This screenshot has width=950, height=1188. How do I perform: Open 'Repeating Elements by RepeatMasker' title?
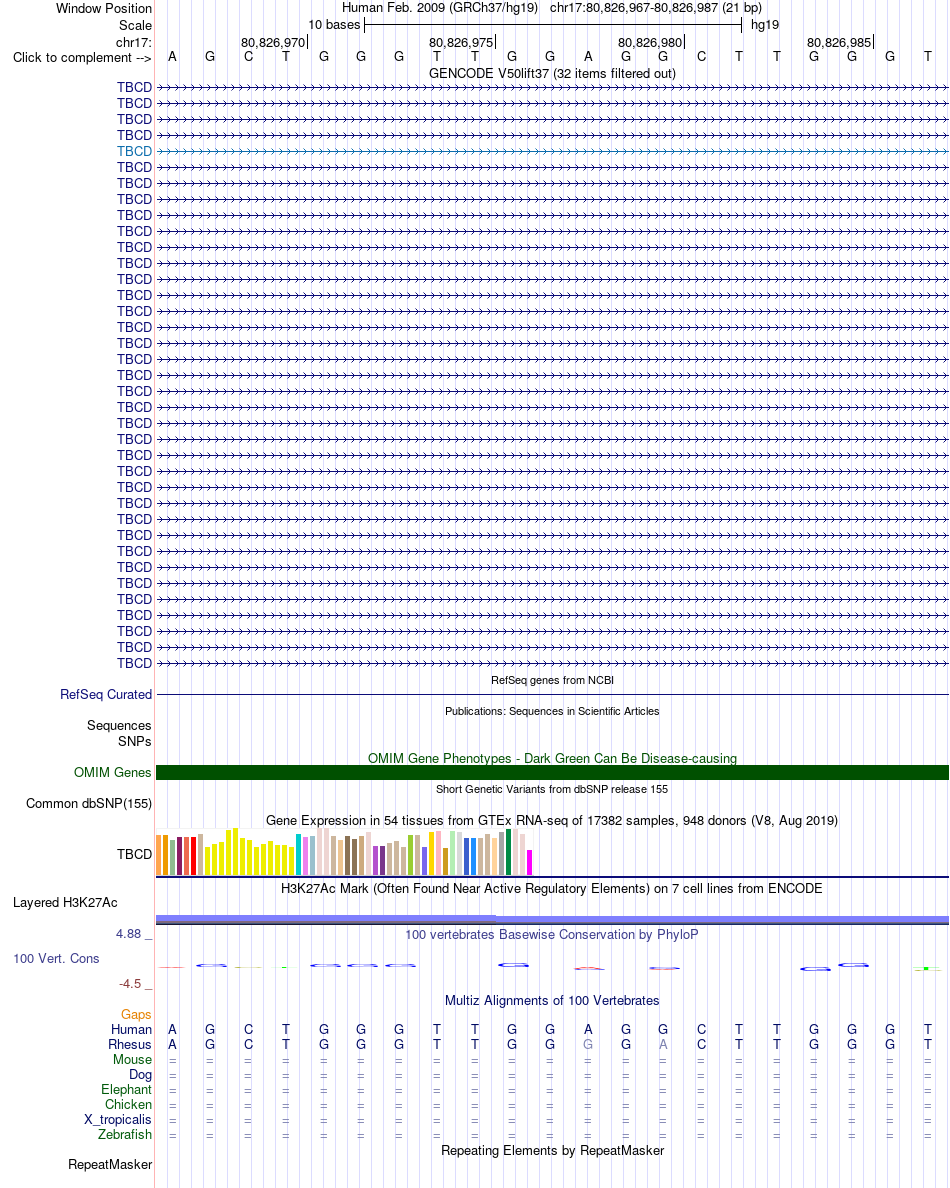(552, 1150)
